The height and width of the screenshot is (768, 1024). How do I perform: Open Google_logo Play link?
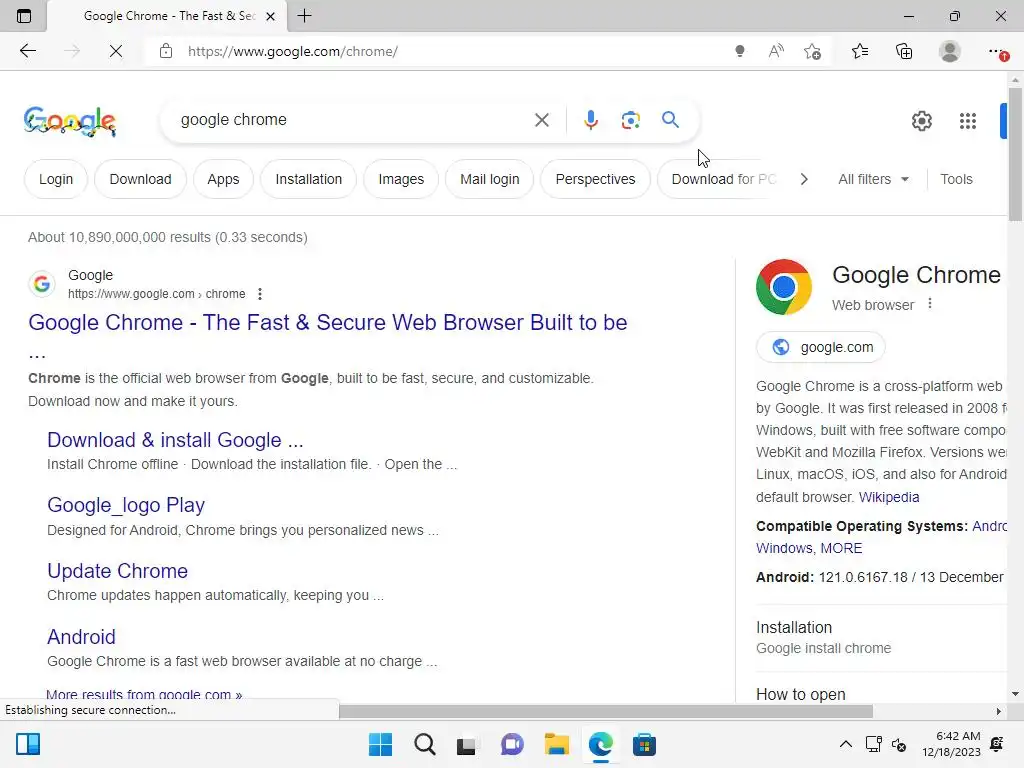(x=126, y=505)
